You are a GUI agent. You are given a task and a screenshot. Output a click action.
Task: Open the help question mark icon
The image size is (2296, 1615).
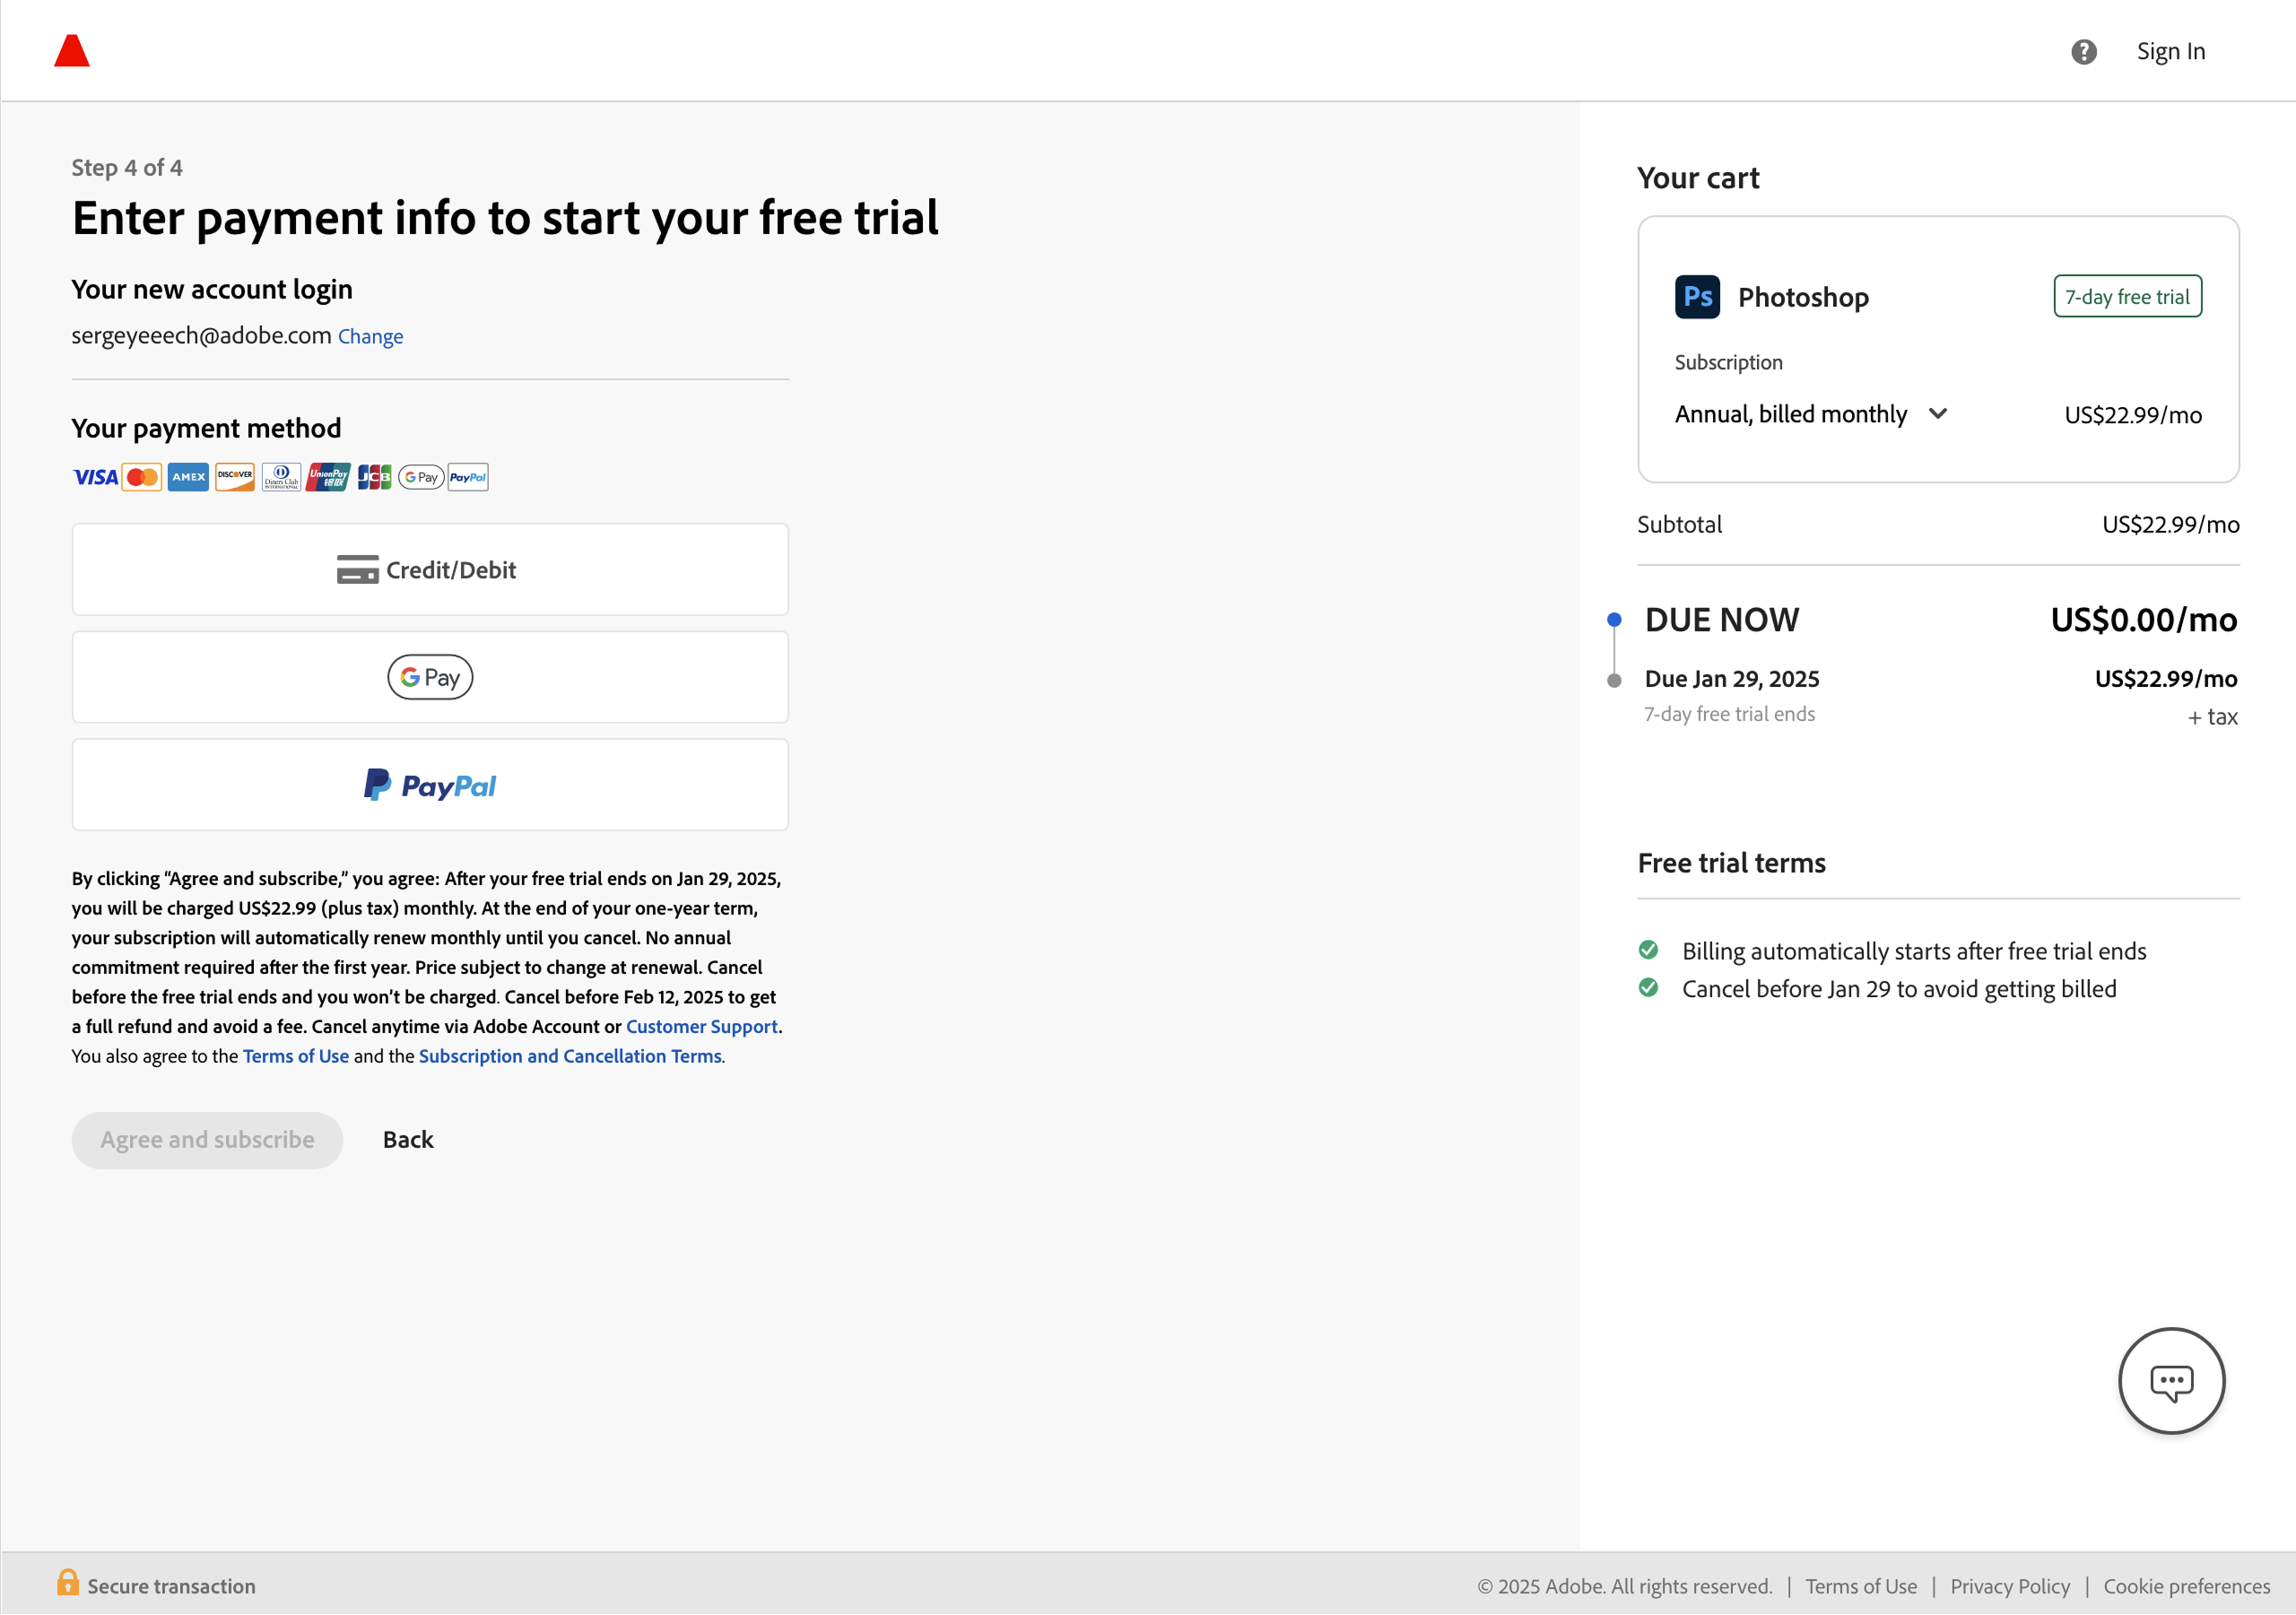(2083, 52)
